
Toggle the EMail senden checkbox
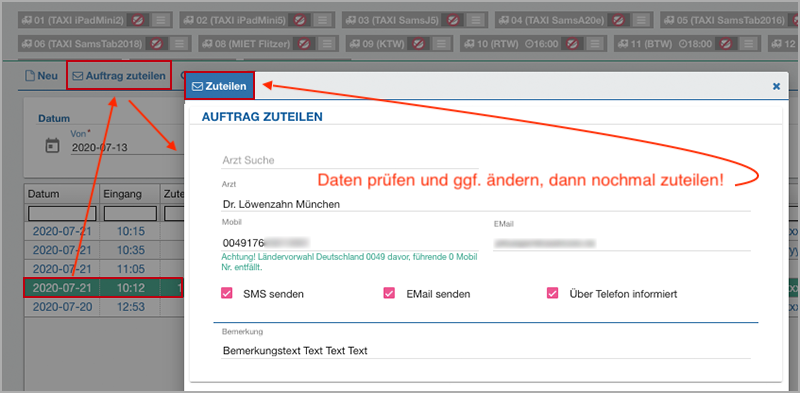389,293
